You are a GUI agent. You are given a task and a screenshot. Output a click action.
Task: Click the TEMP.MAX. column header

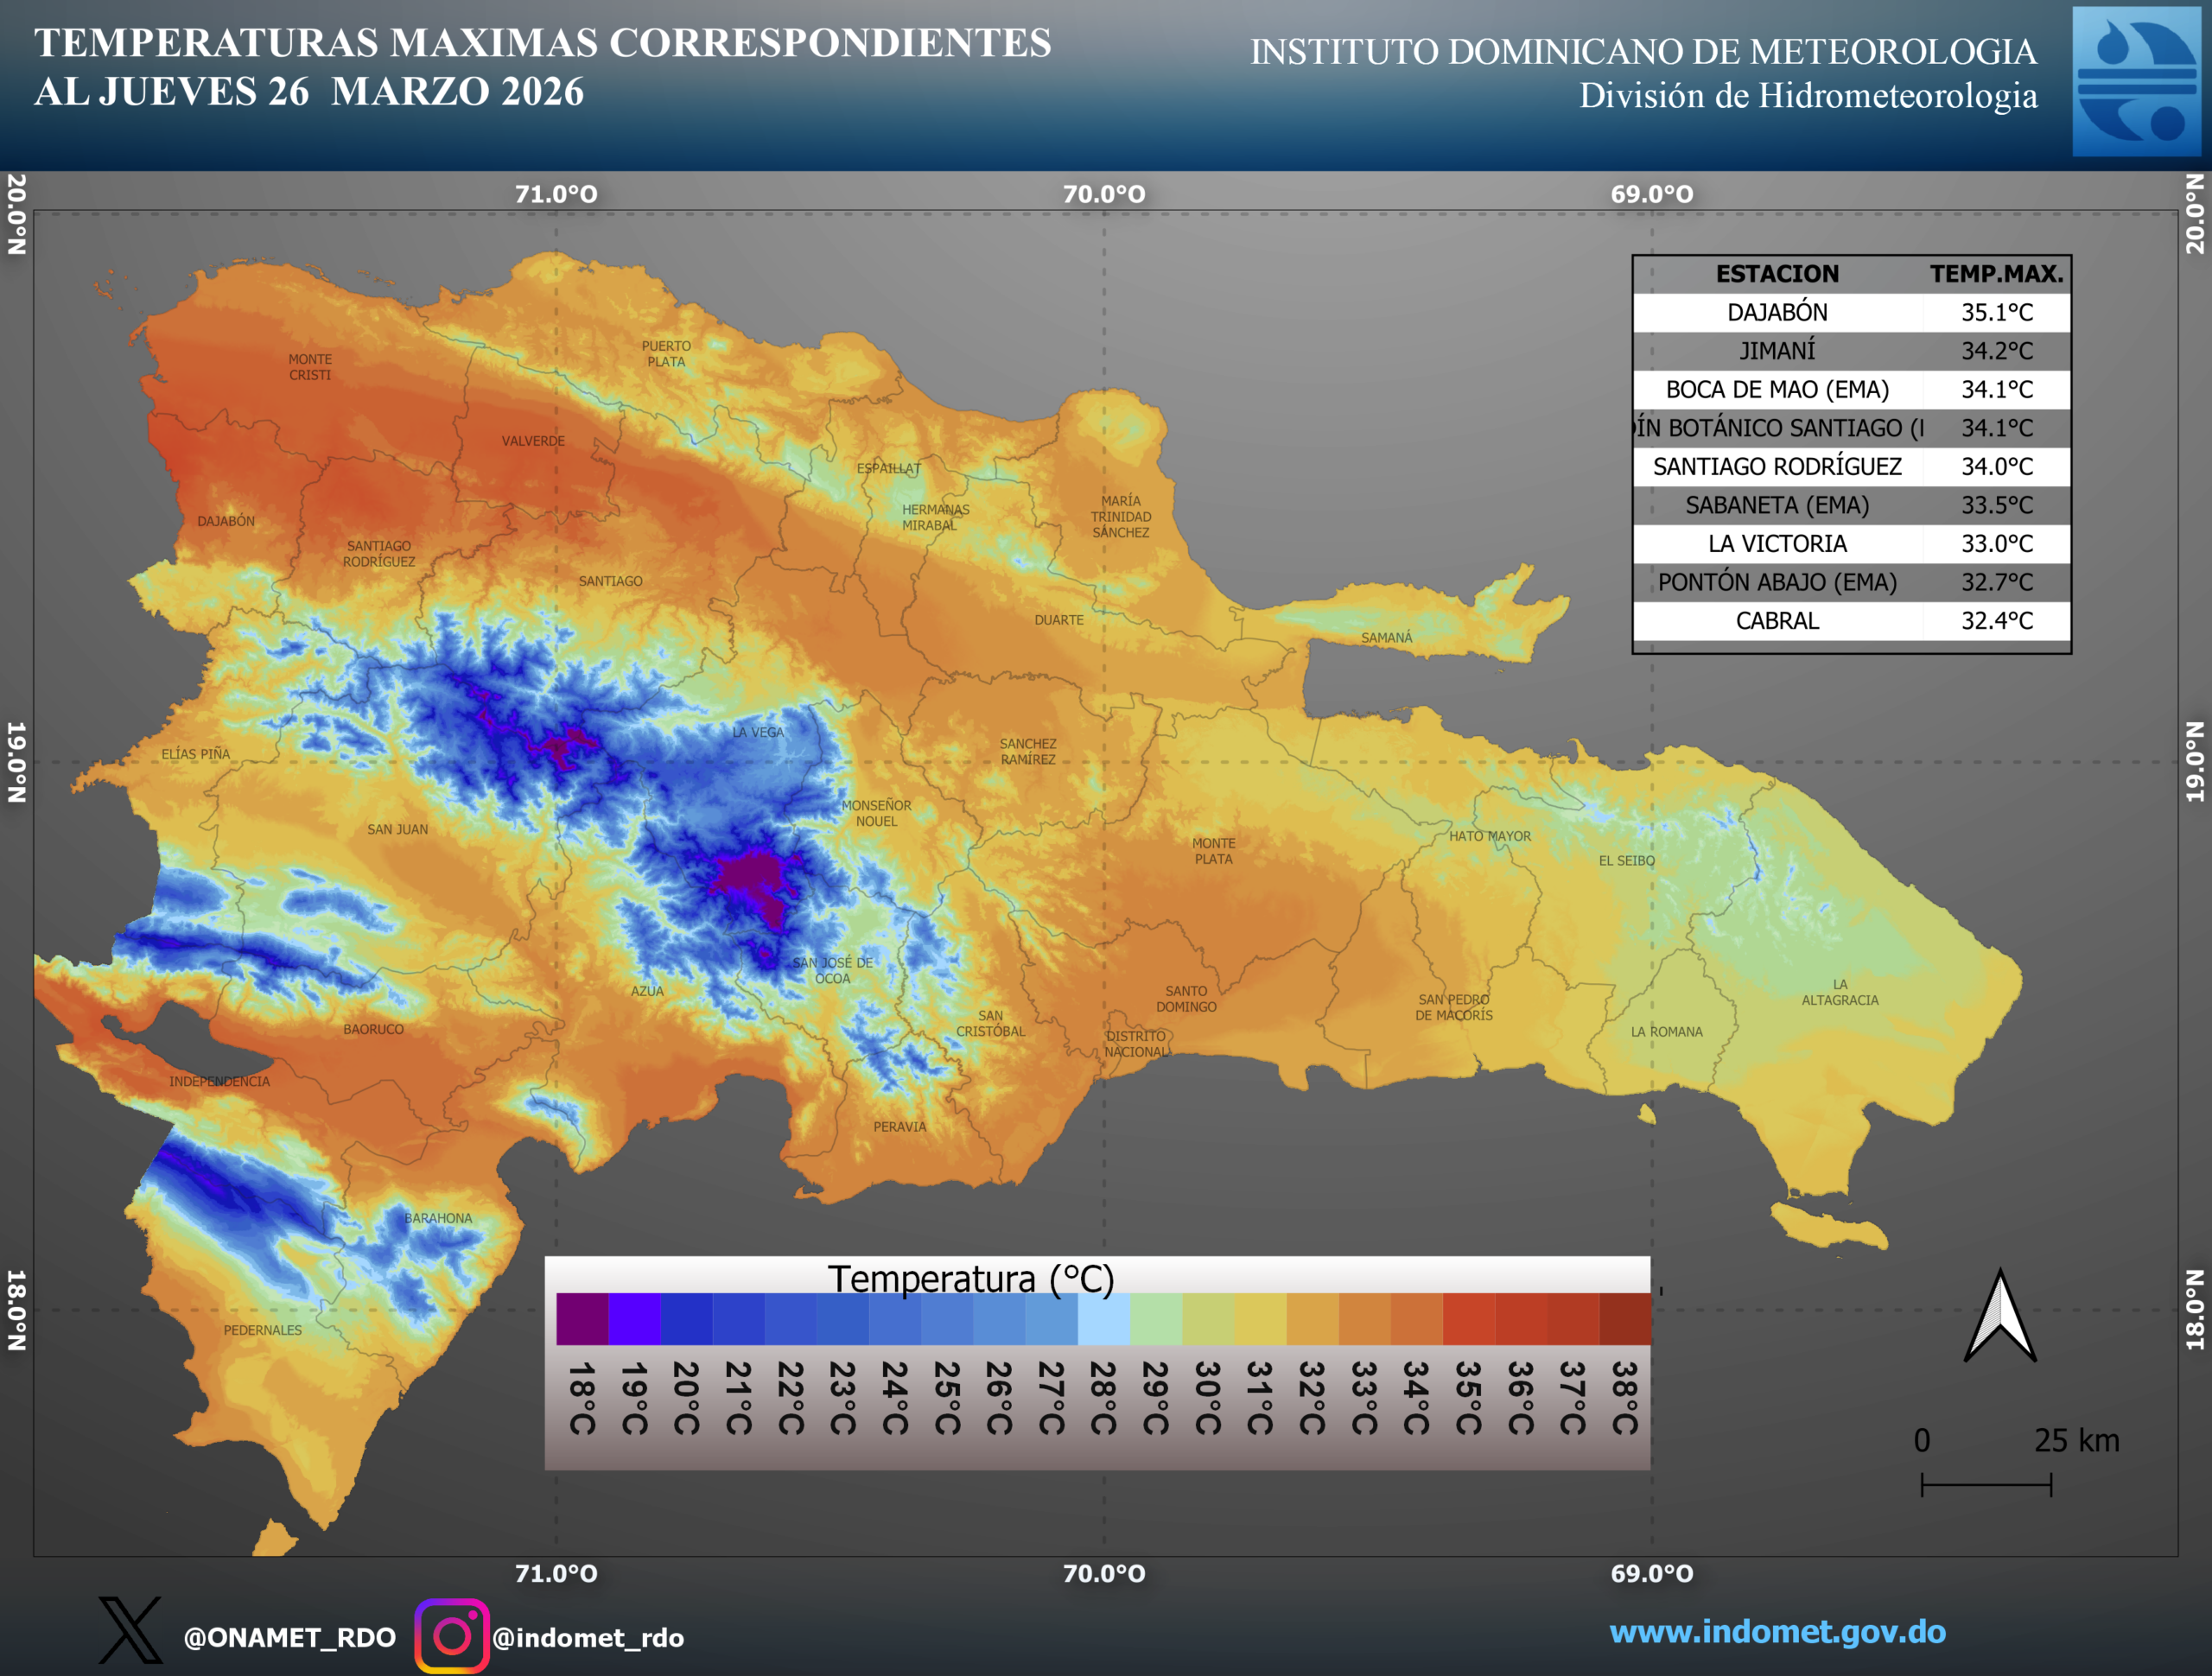click(1996, 274)
